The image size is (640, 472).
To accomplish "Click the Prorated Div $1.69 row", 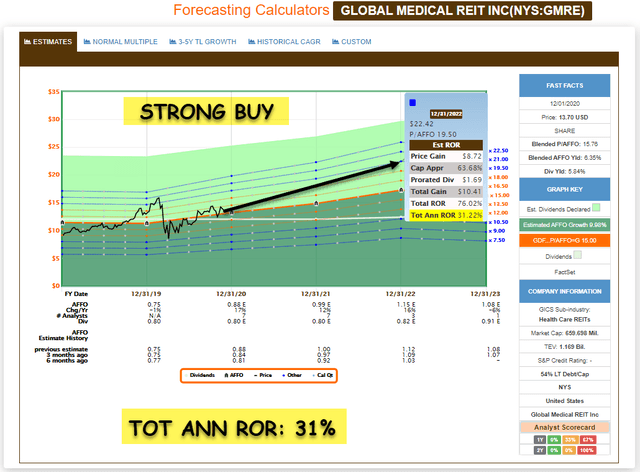I will click(x=446, y=180).
